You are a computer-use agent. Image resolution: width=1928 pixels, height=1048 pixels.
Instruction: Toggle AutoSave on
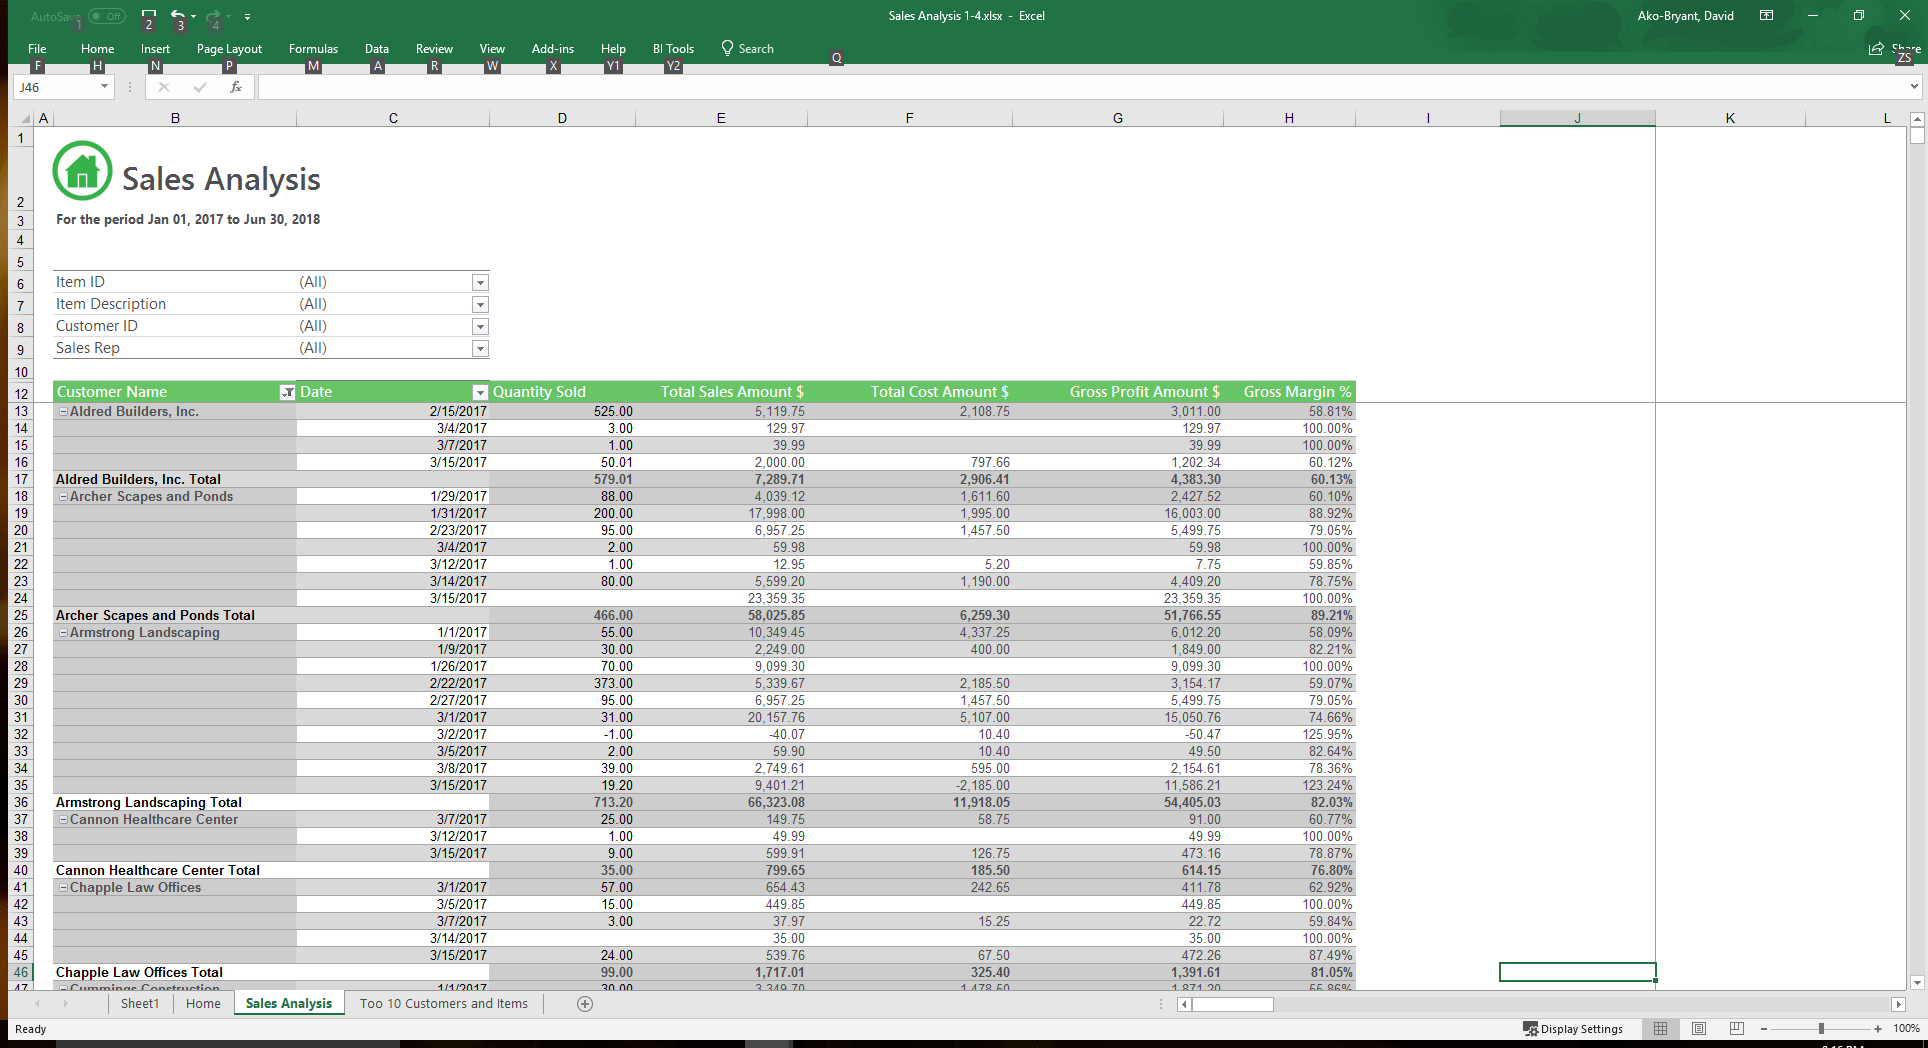tap(106, 16)
